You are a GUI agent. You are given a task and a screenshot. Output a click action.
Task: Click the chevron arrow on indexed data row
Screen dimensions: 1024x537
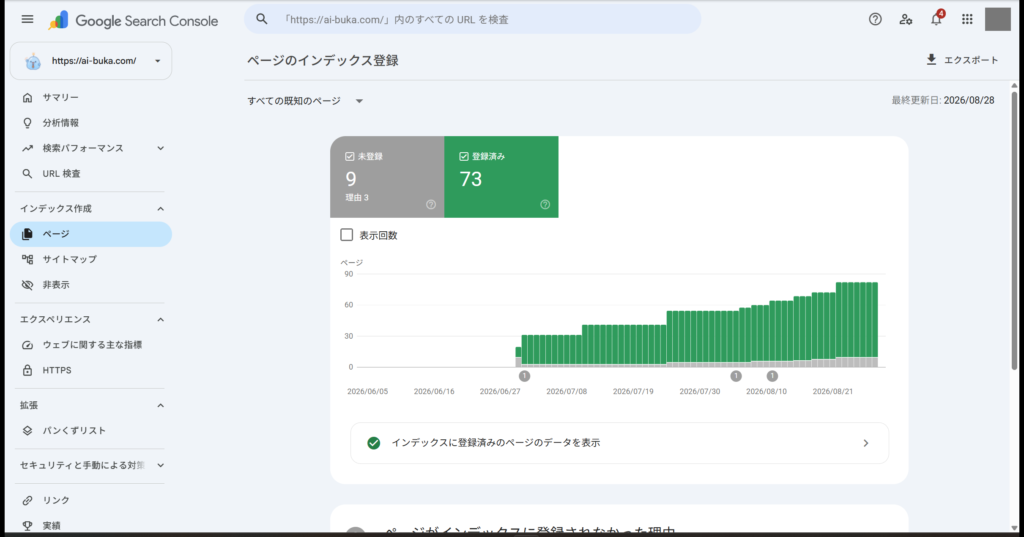[866, 443]
